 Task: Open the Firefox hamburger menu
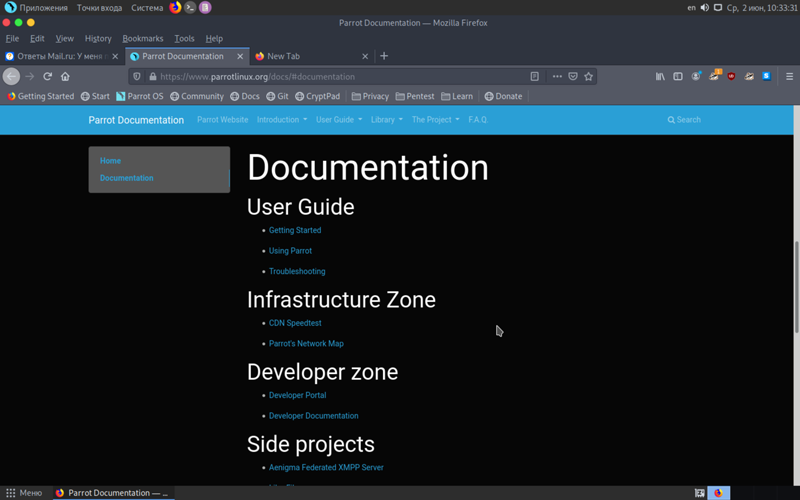(x=789, y=77)
